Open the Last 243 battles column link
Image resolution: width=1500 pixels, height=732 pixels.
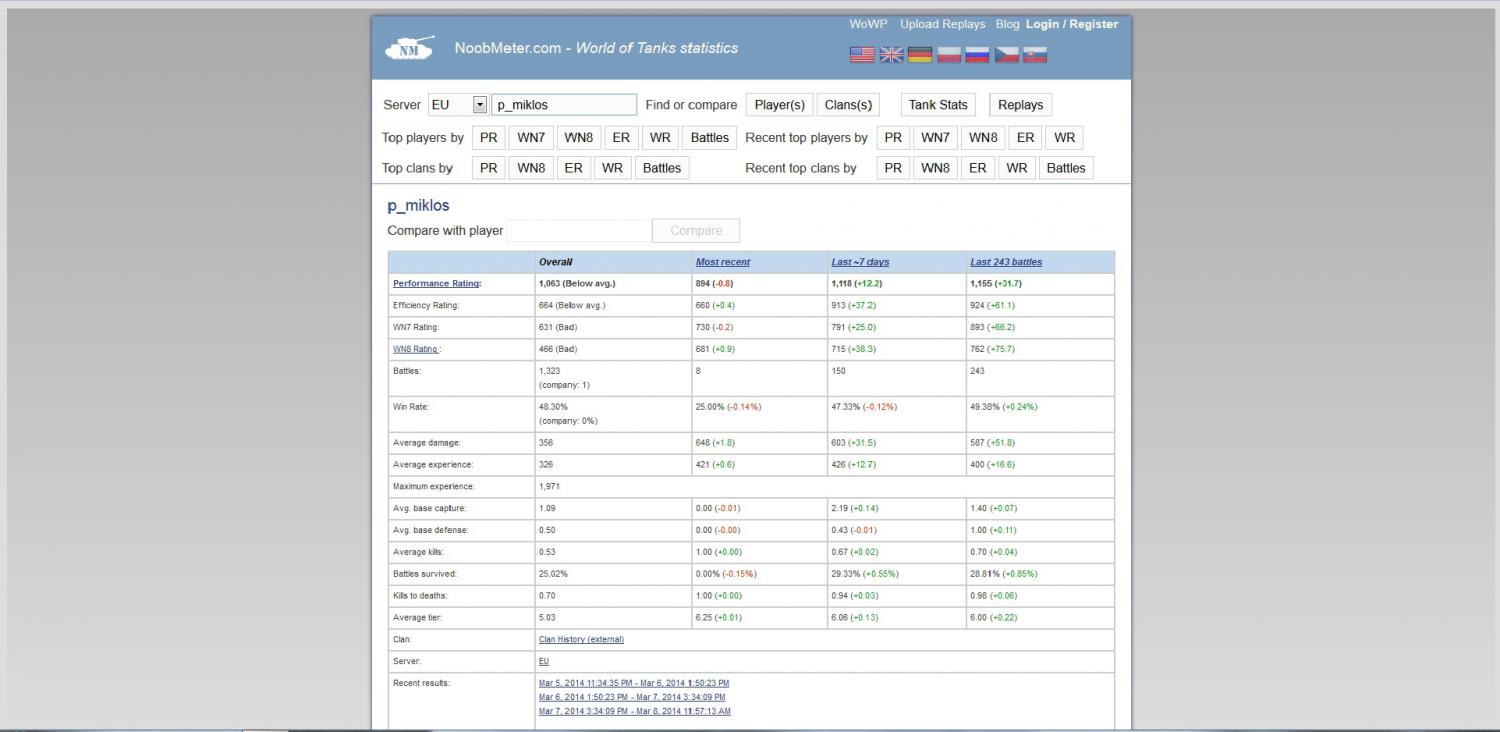(1006, 262)
